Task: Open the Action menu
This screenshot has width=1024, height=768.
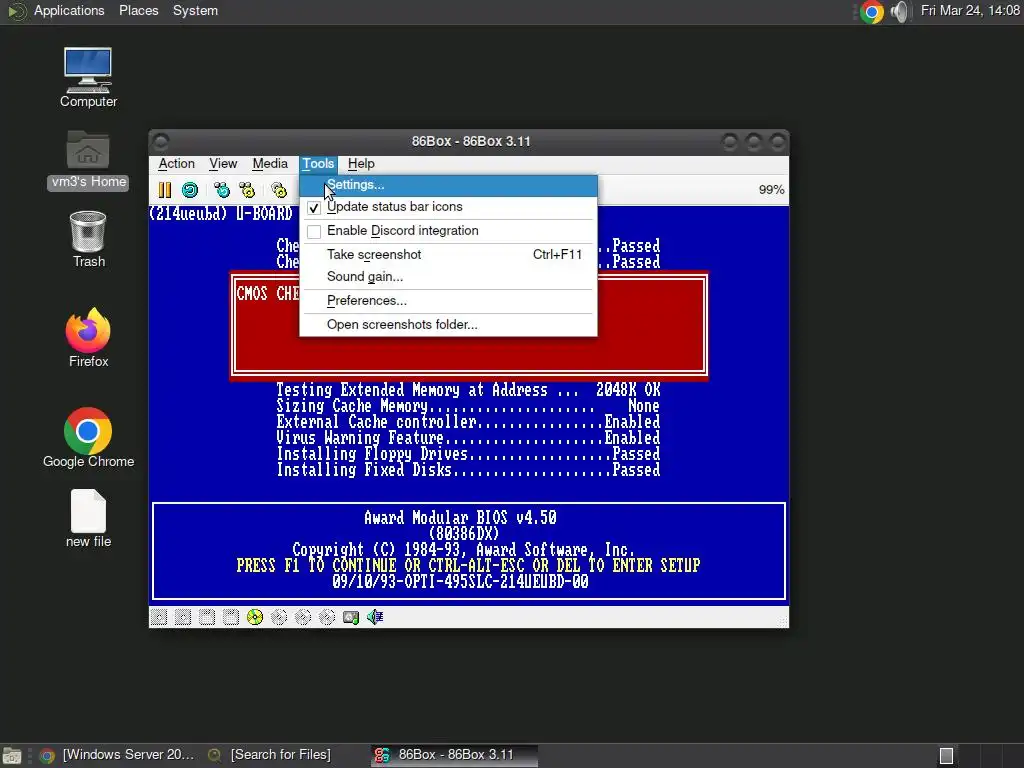Action: pyautogui.click(x=176, y=164)
